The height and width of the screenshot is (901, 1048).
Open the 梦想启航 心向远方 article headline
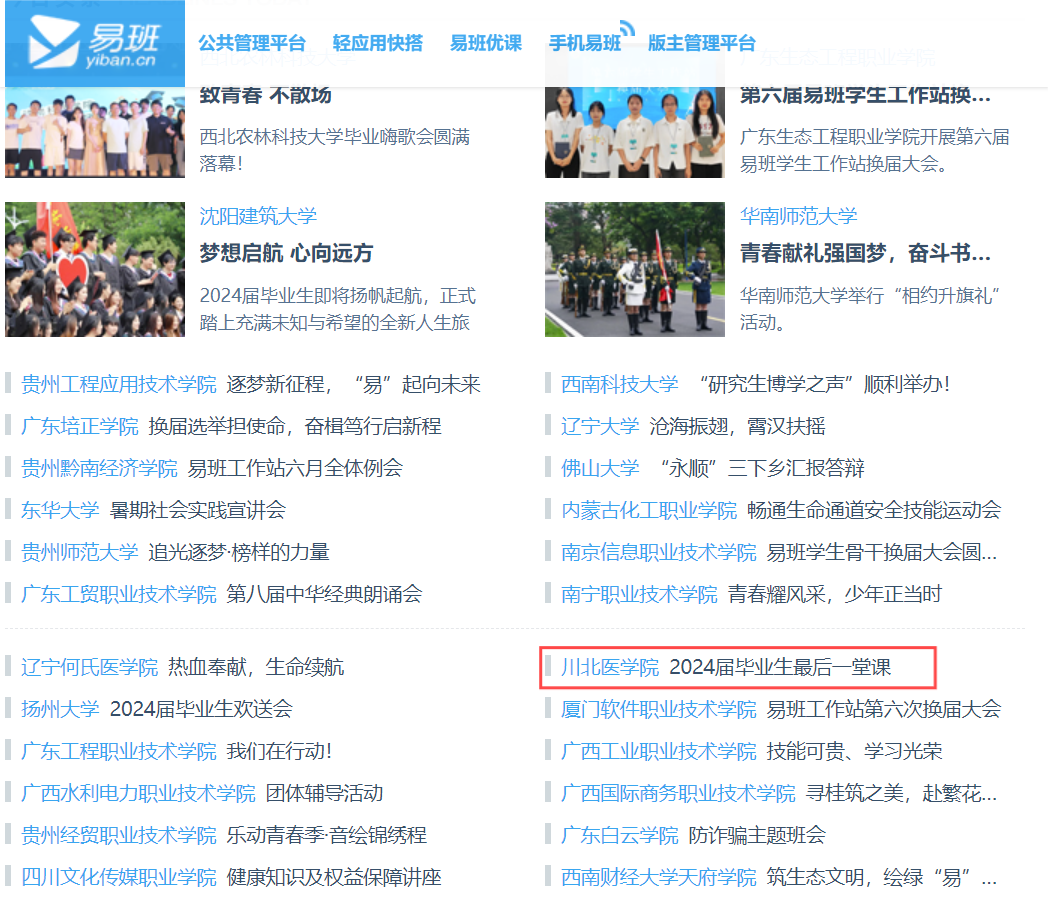[x=286, y=253]
